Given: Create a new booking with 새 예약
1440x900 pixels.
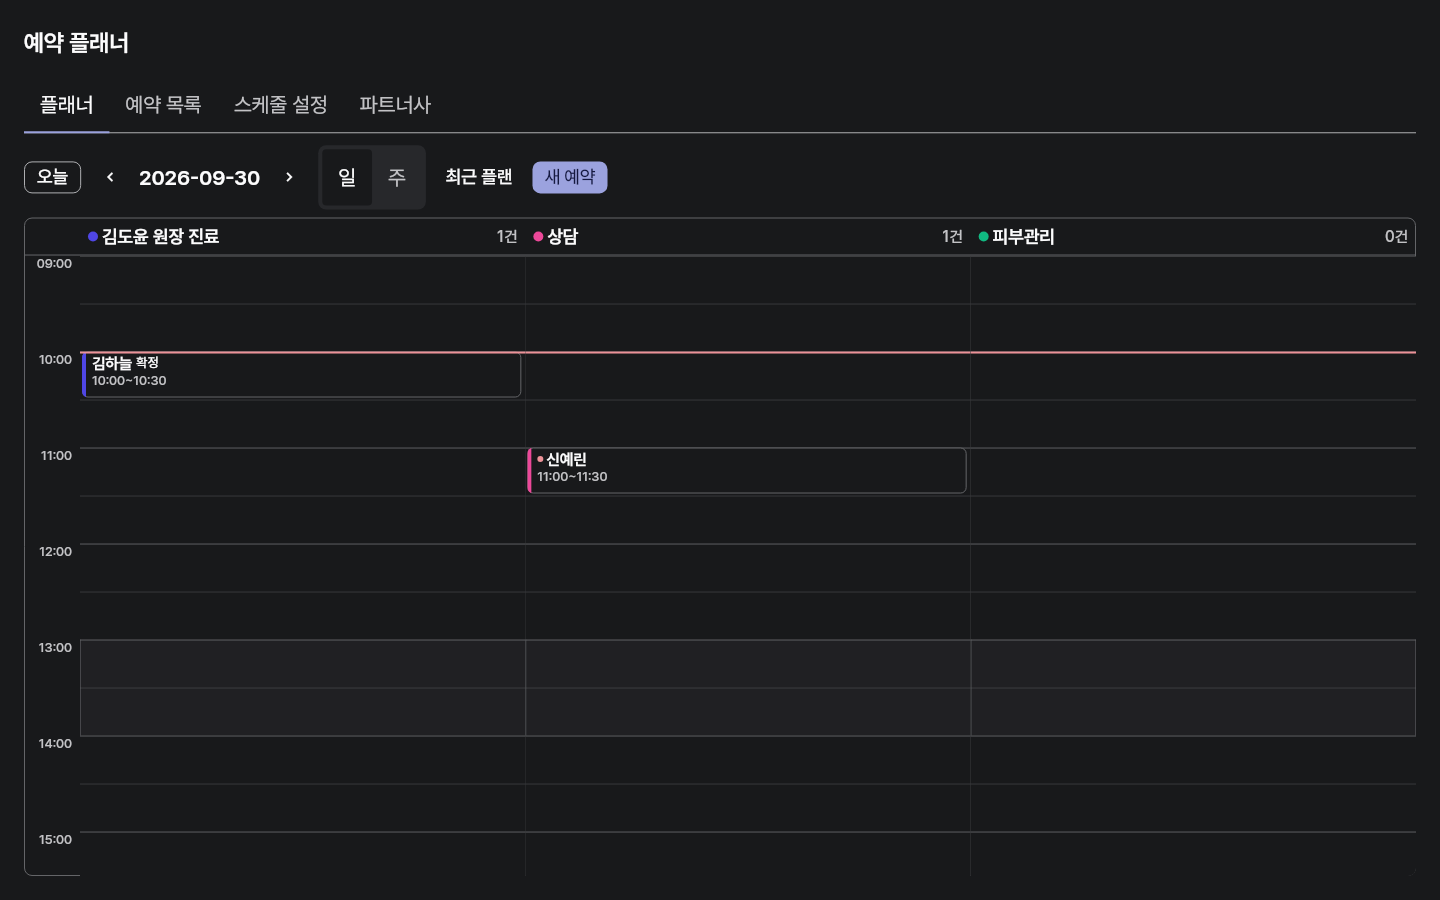Looking at the screenshot, I should (x=570, y=177).
